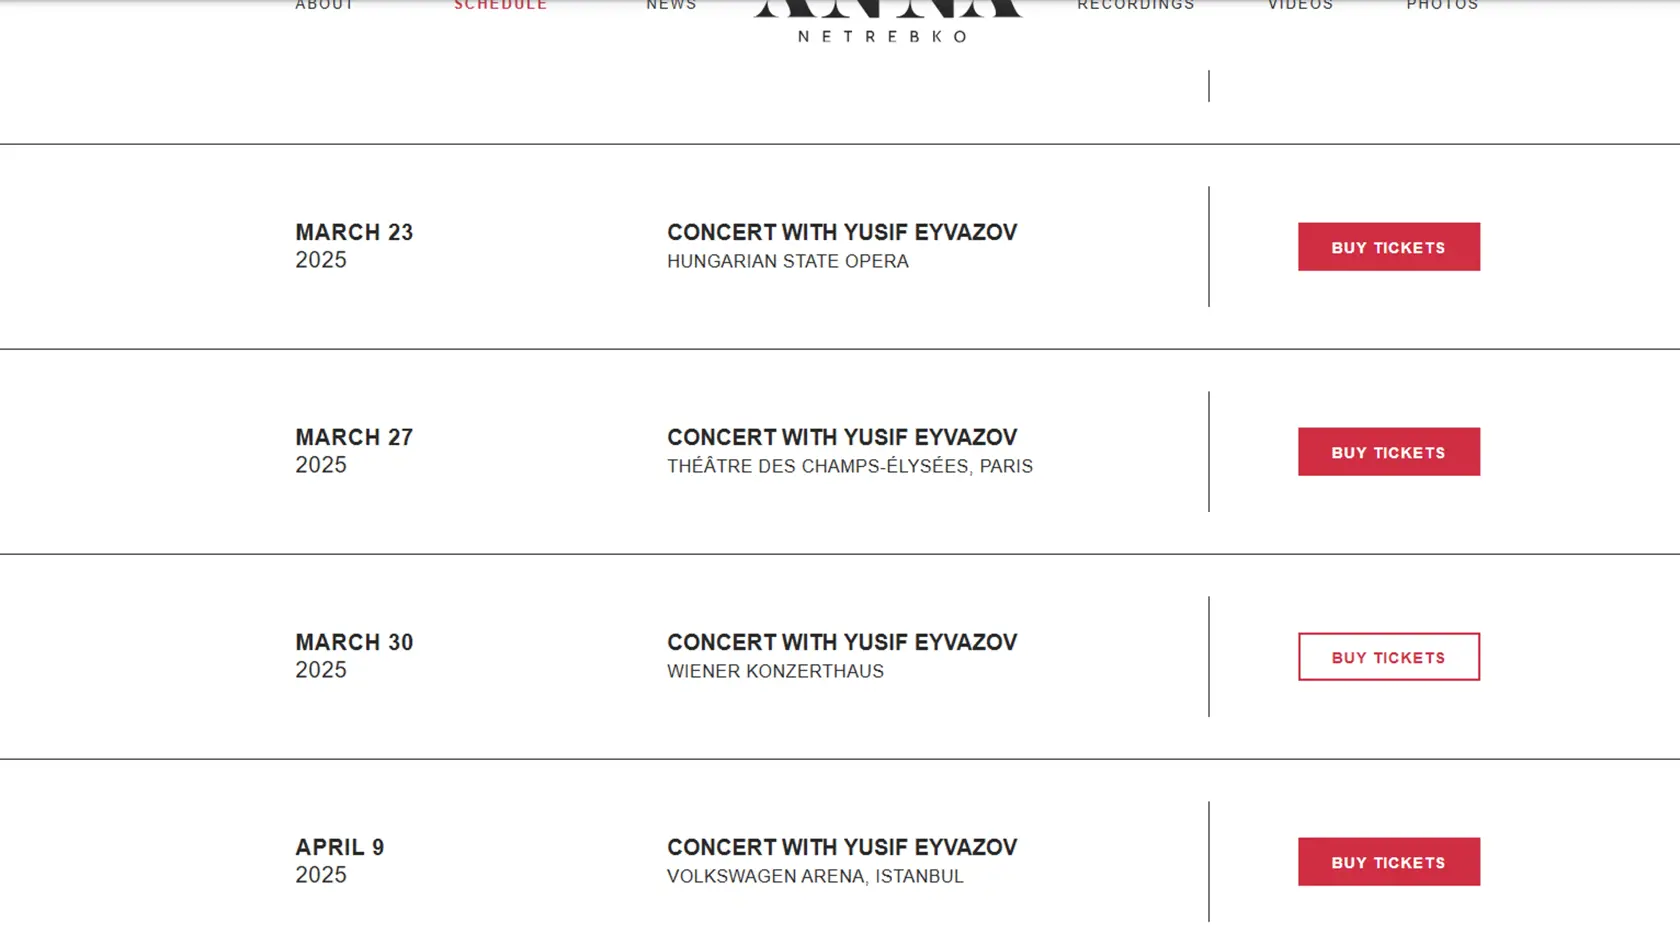Open the Photos navigation link

1442,5
